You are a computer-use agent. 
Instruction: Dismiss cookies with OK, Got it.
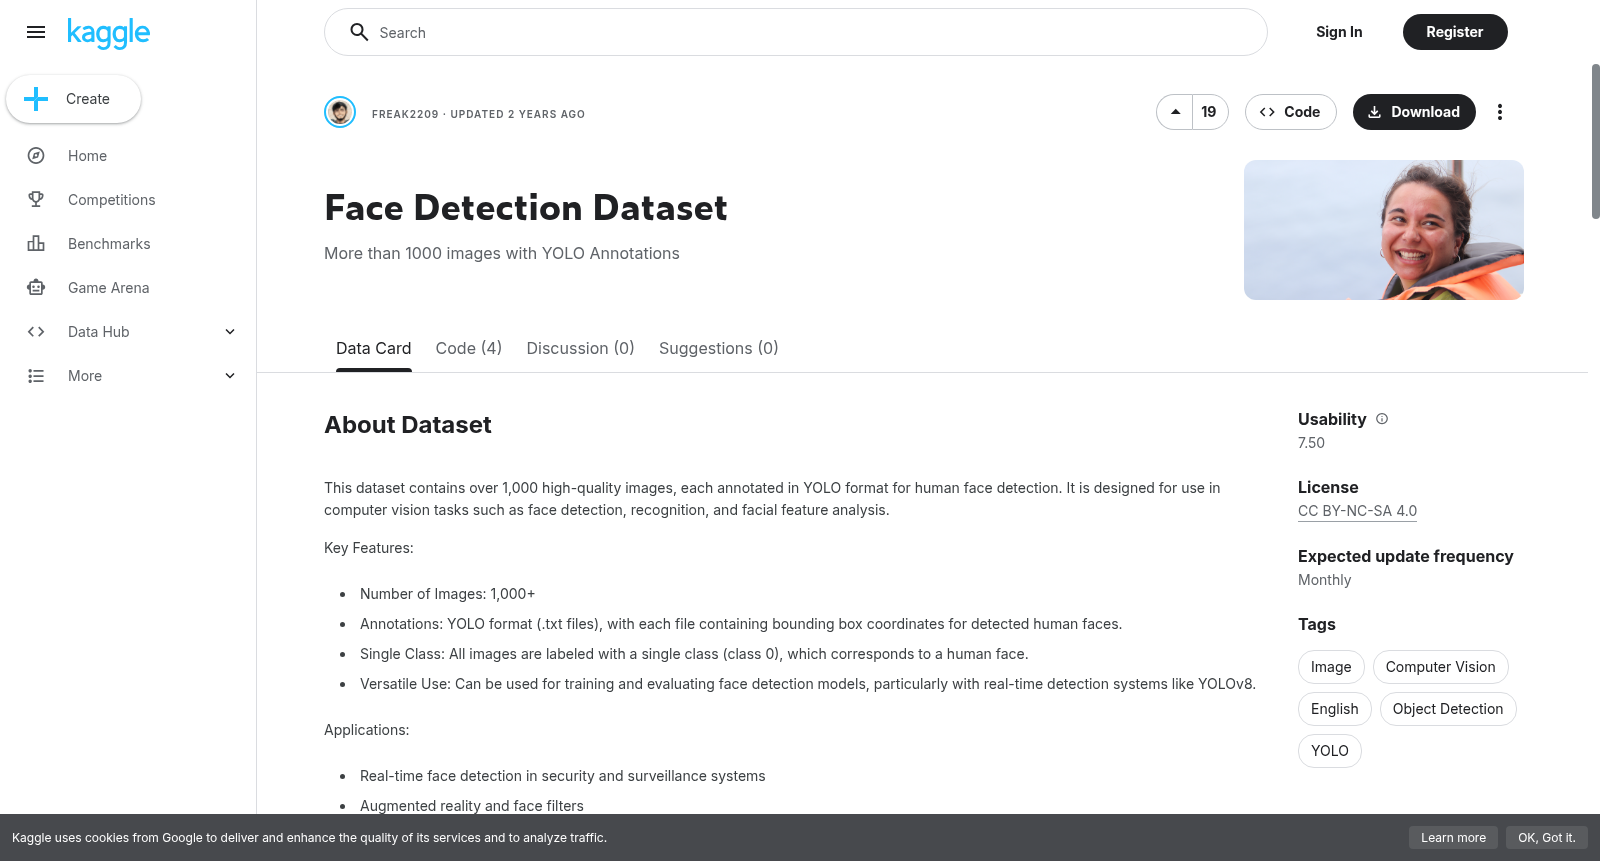(x=1546, y=838)
